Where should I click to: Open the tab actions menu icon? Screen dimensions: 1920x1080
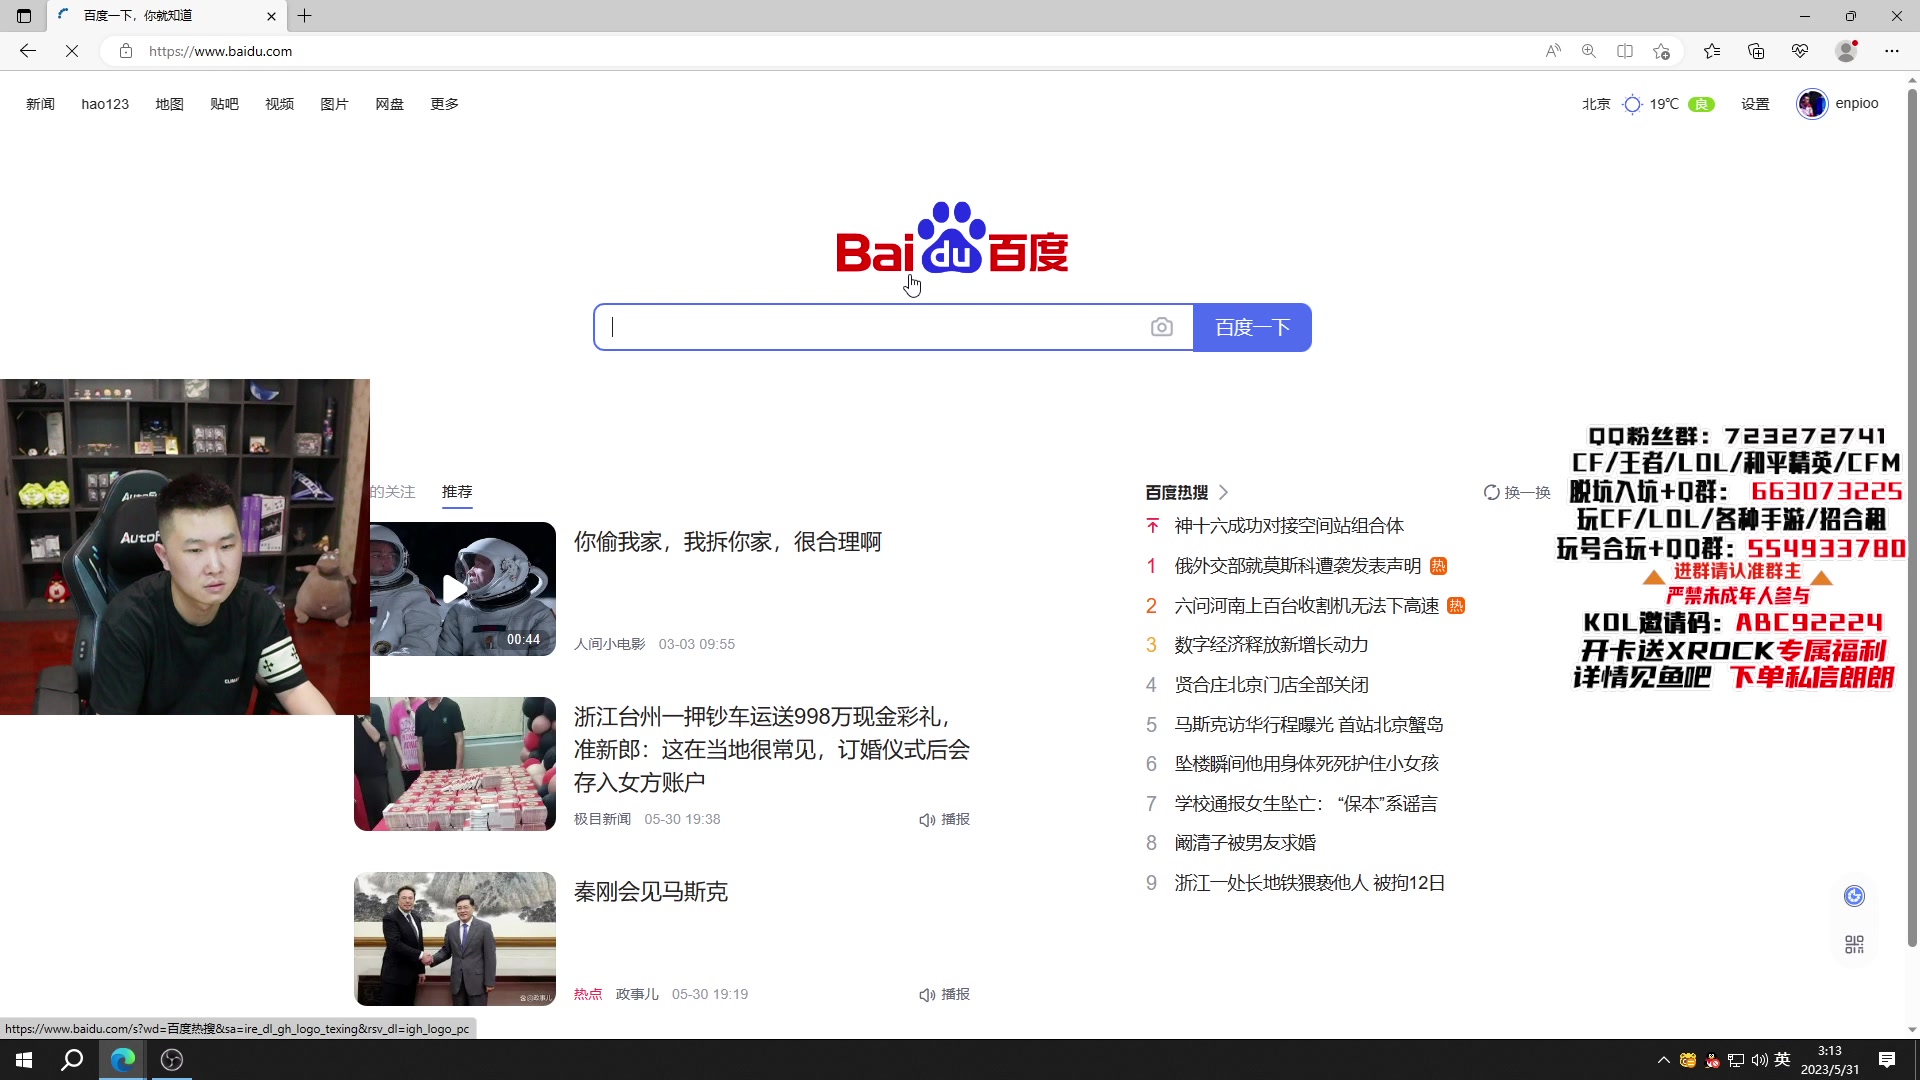coord(24,16)
